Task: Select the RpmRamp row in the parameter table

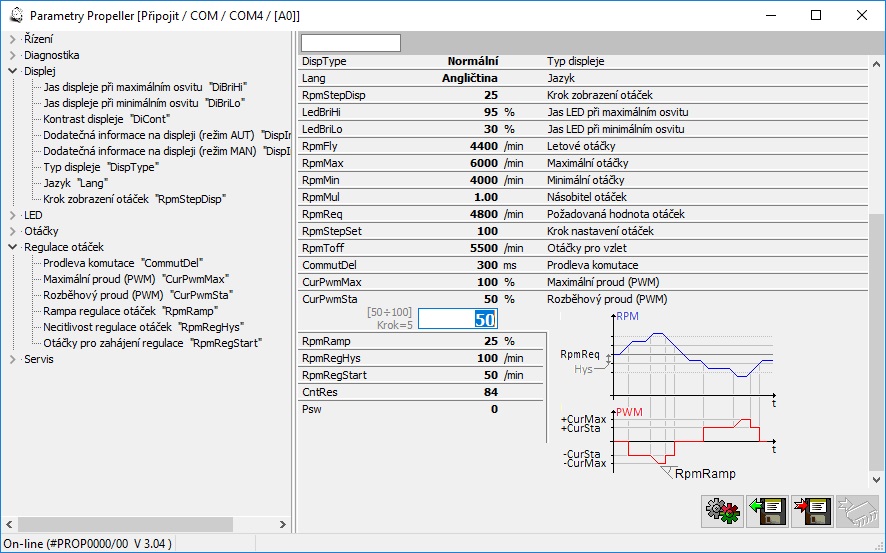Action: [421, 341]
